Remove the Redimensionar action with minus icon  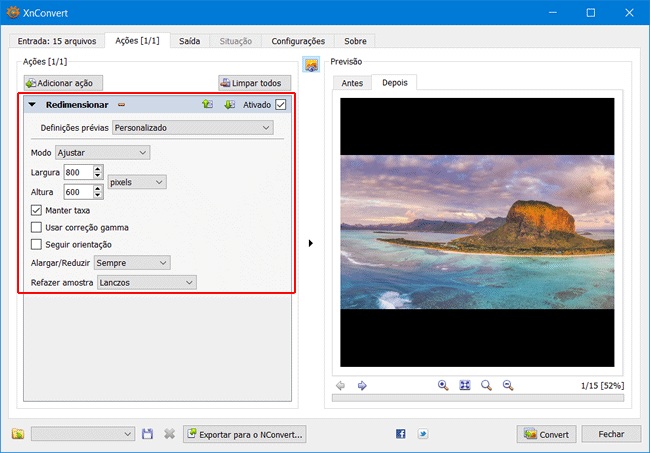[121, 104]
